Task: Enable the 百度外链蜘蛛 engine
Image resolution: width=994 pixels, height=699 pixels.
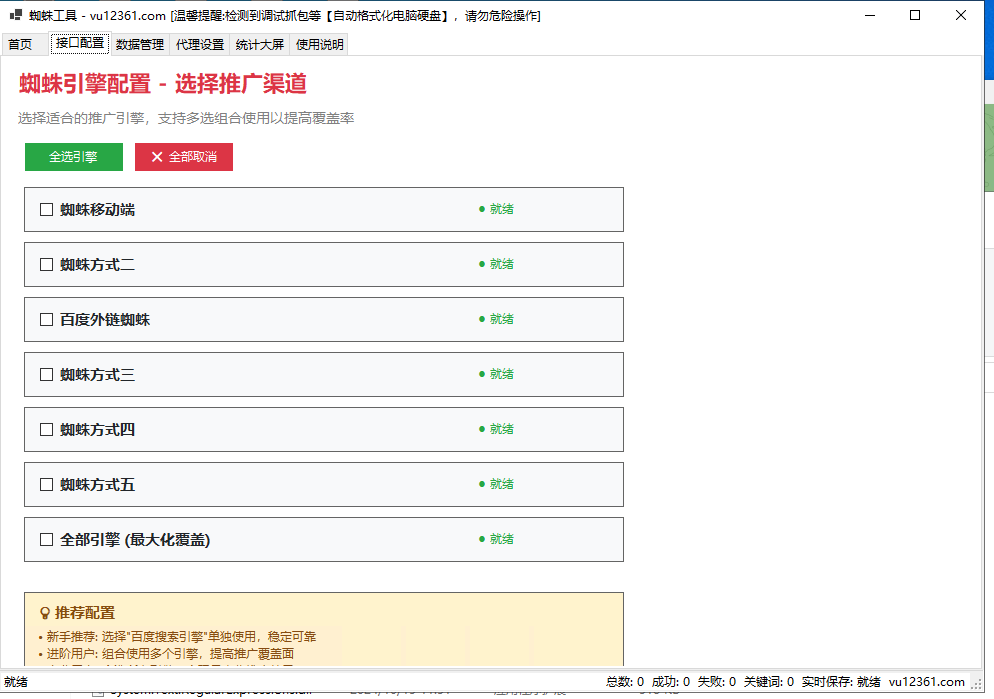Action: (x=45, y=319)
